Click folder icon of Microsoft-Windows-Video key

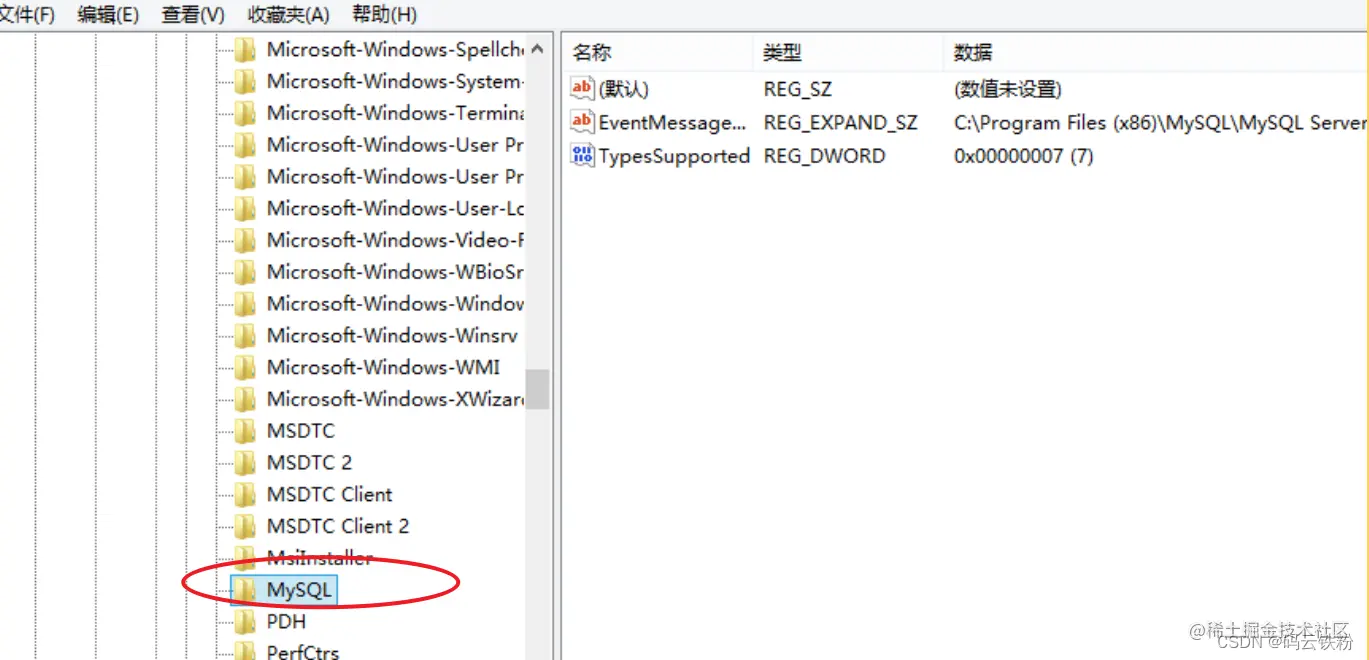tap(244, 240)
